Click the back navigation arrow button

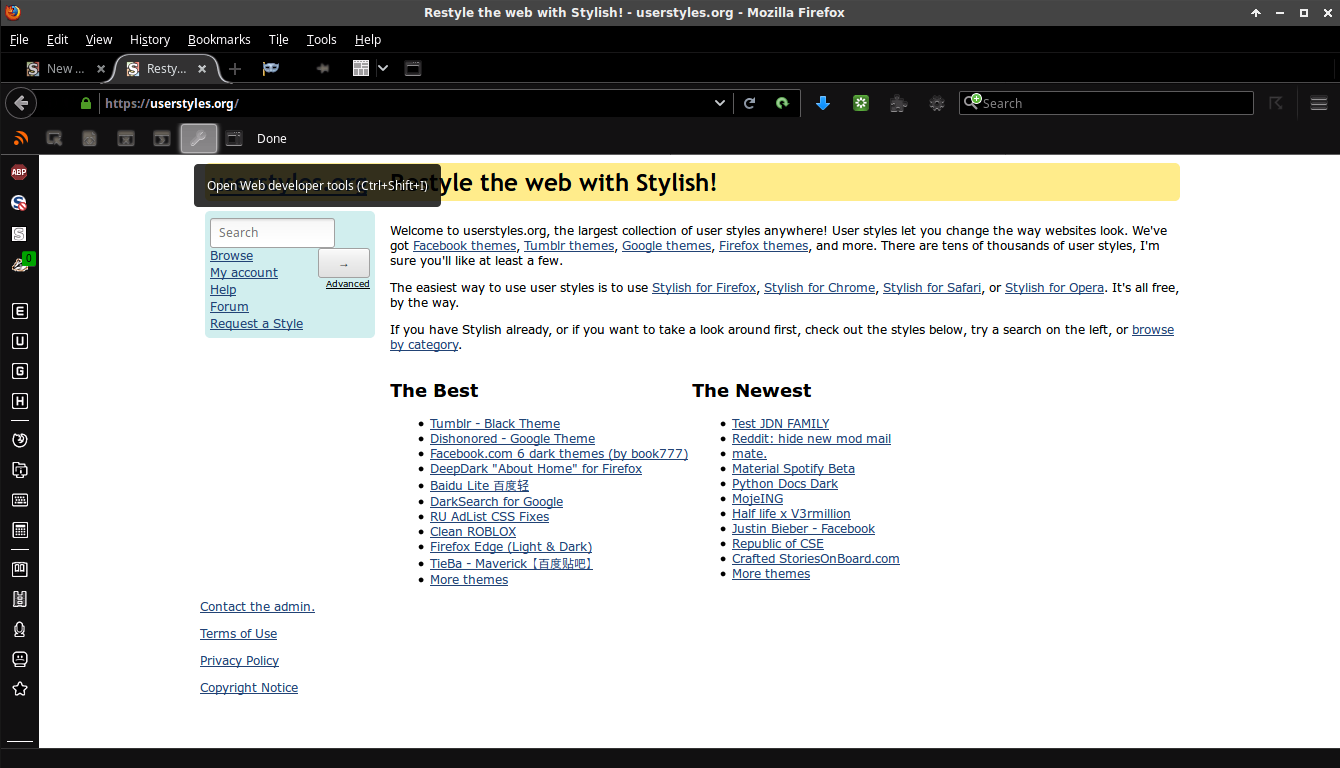point(21,103)
